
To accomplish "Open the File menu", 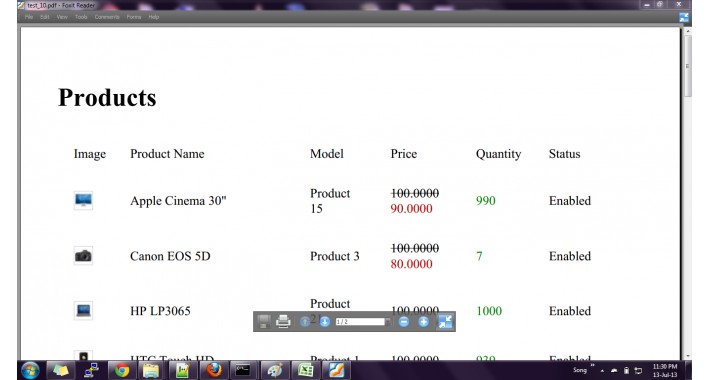I will click(29, 17).
